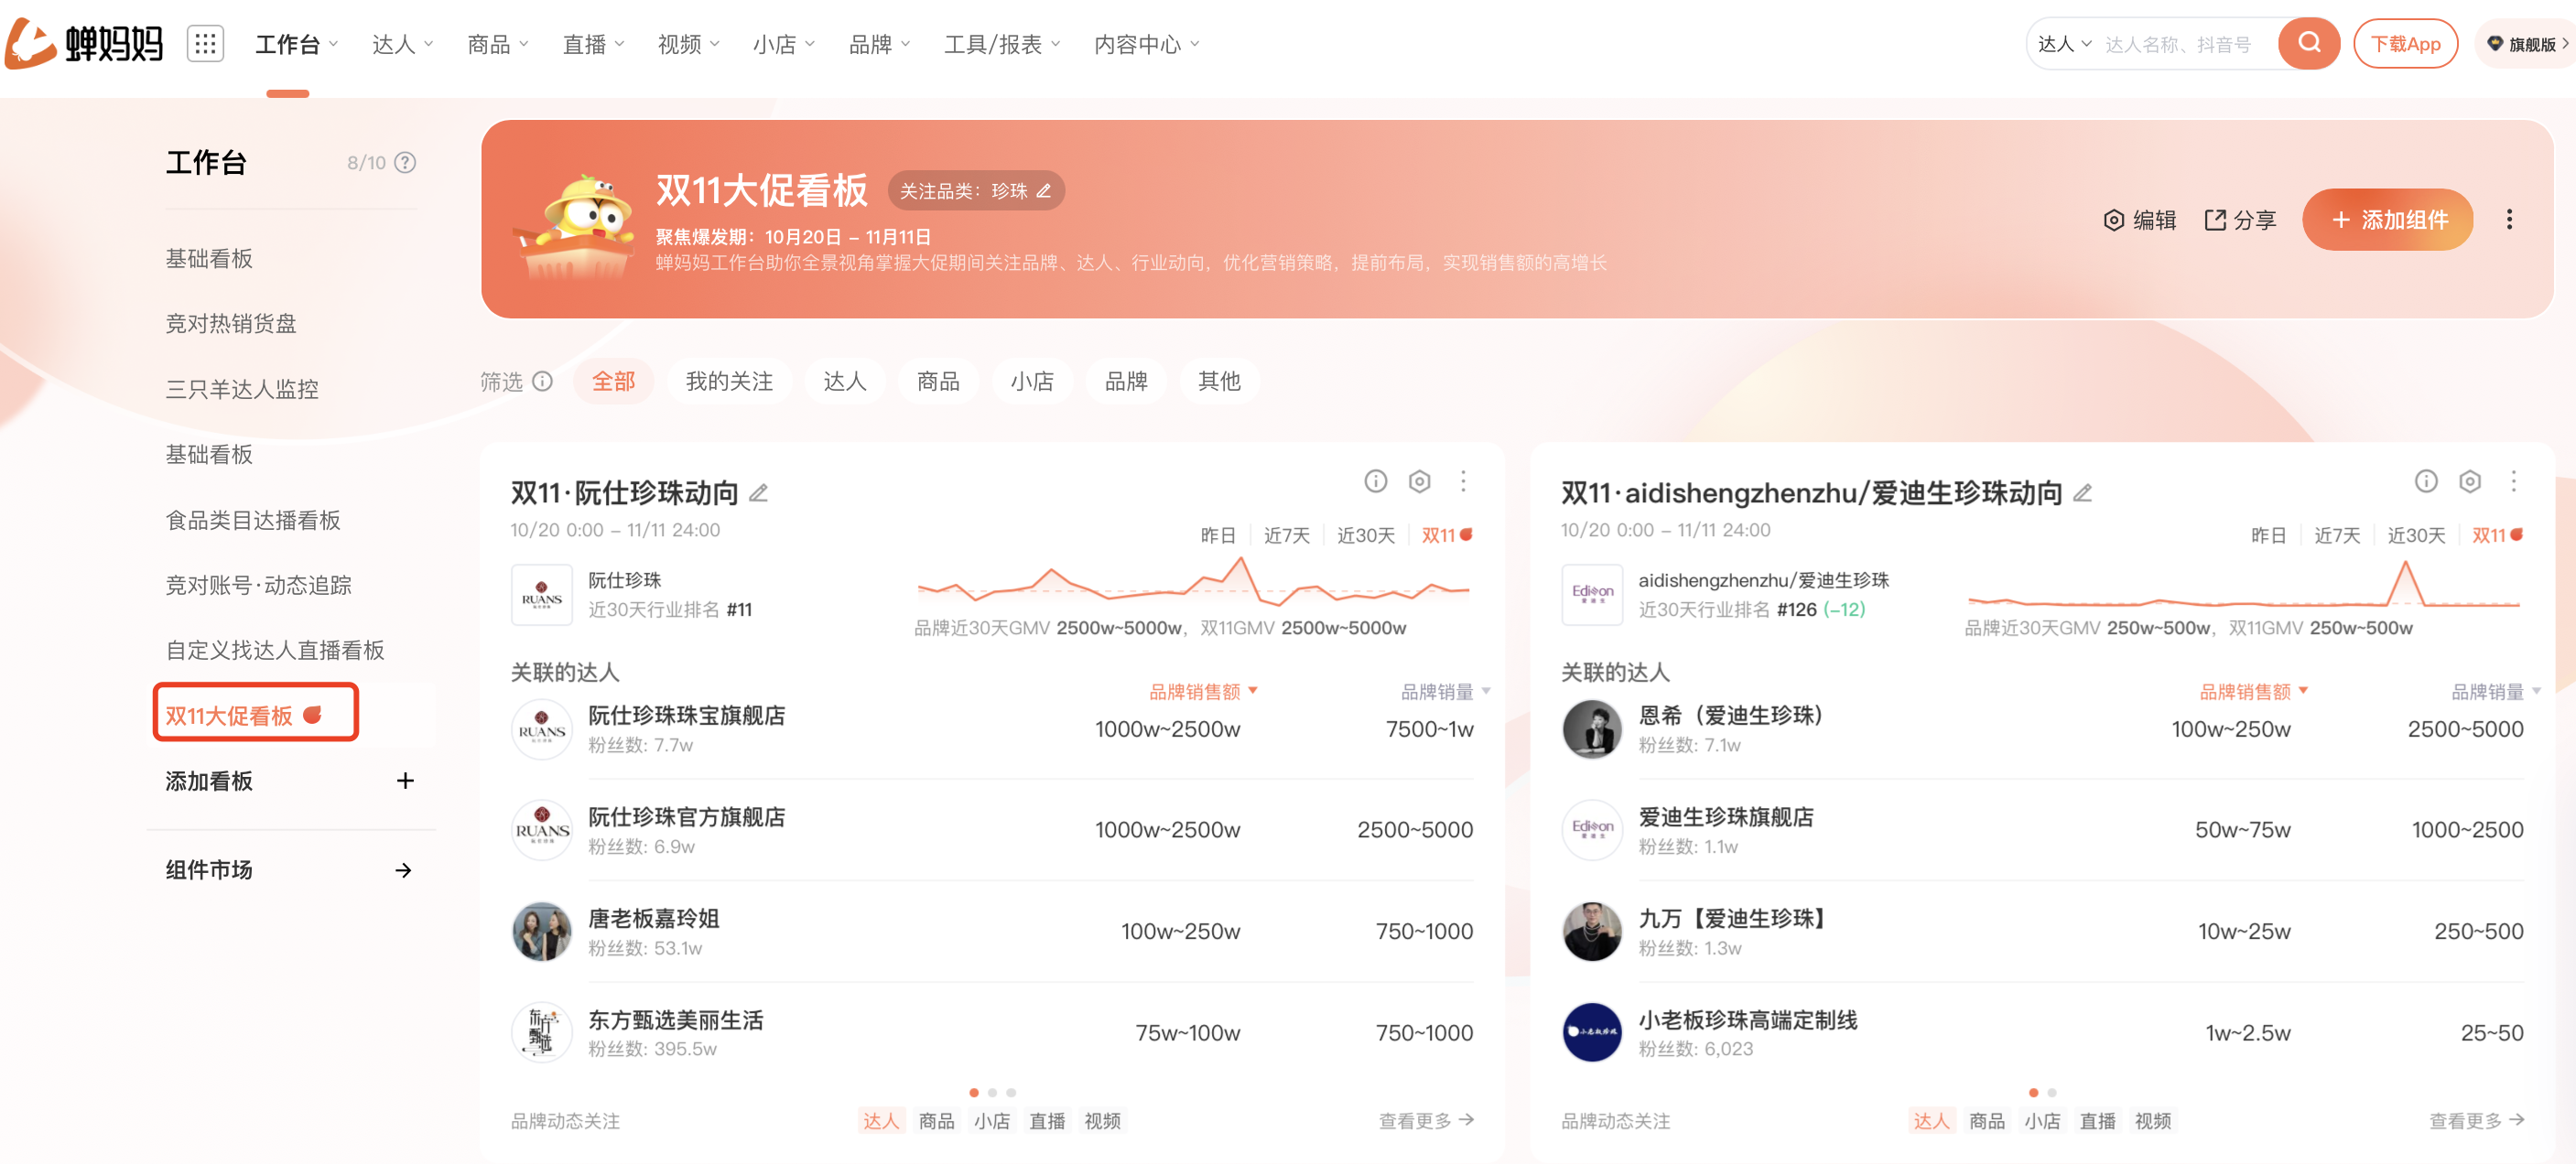Click the info icon next to 筛选
Screen dimensions: 2576x1164
542,381
